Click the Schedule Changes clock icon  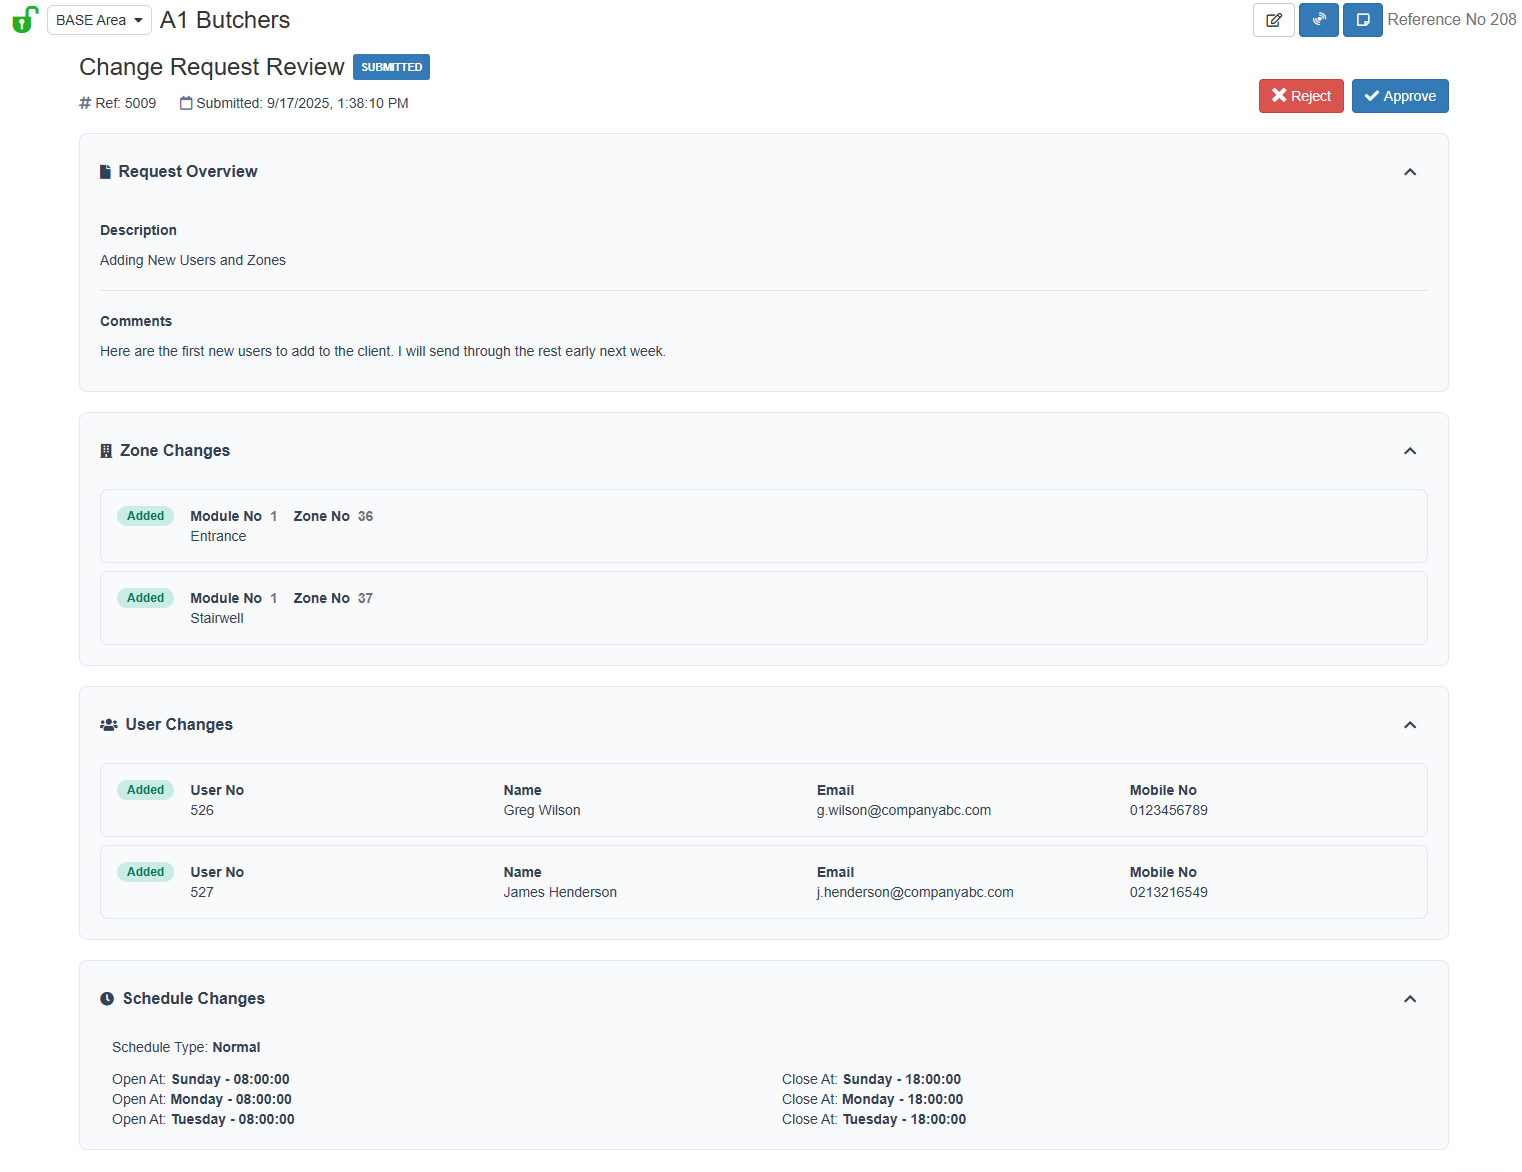coord(107,999)
